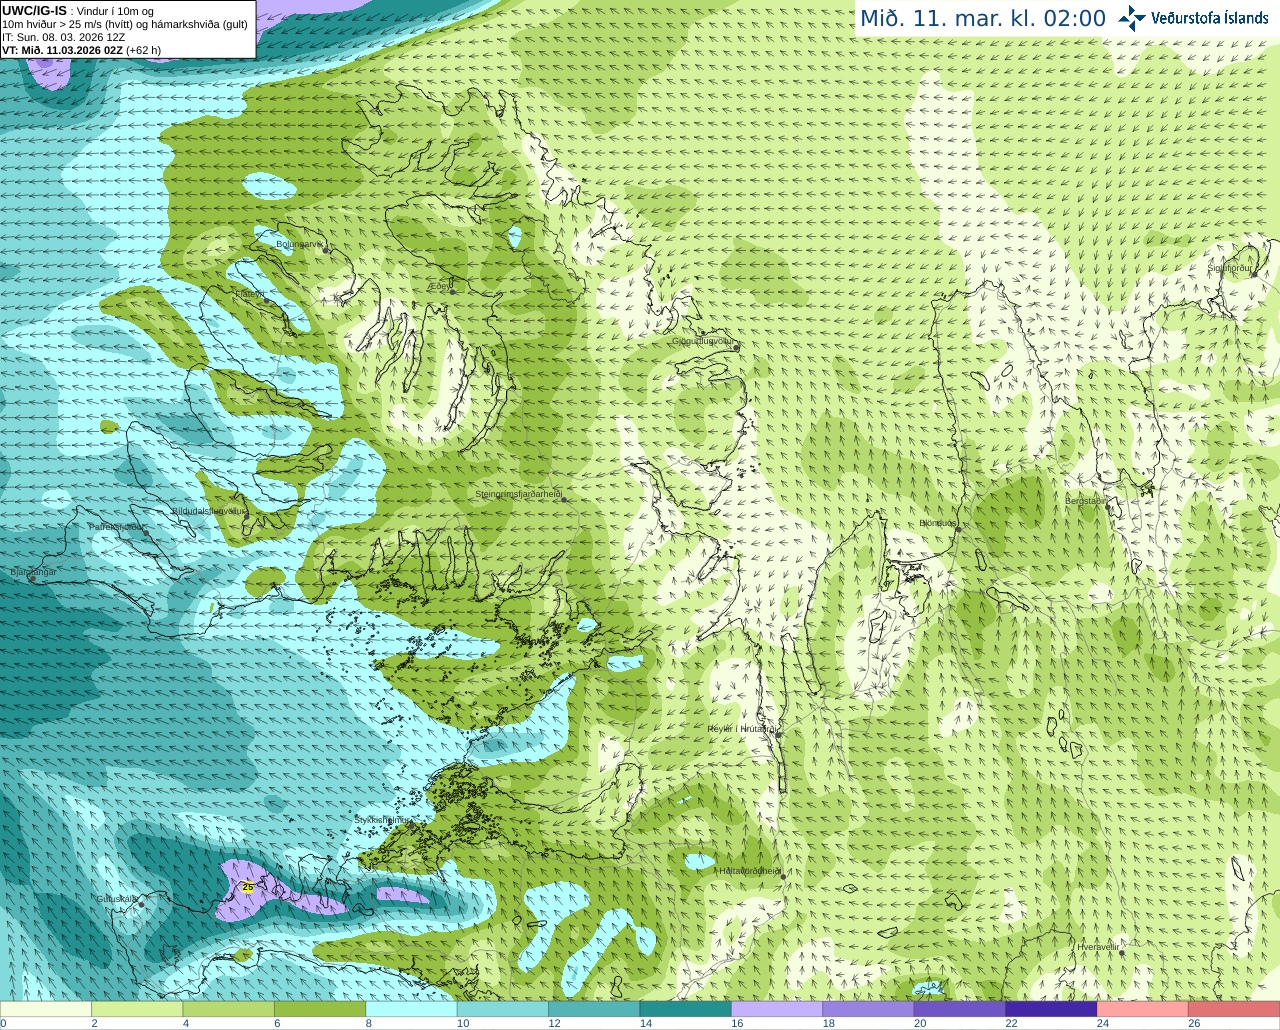Click the Bolungarvík station label
Screen dimensions: 1280x1030
pyautogui.click(x=300, y=244)
